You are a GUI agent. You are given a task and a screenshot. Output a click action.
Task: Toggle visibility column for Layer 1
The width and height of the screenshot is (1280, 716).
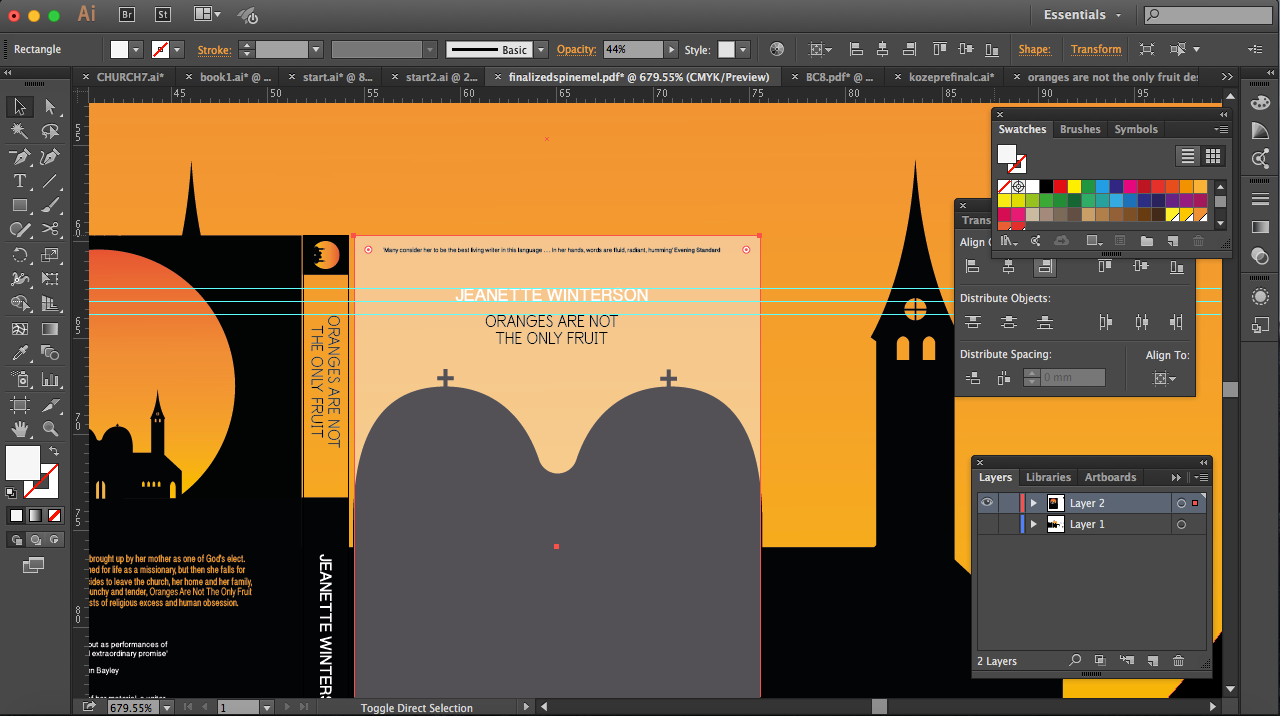[987, 524]
